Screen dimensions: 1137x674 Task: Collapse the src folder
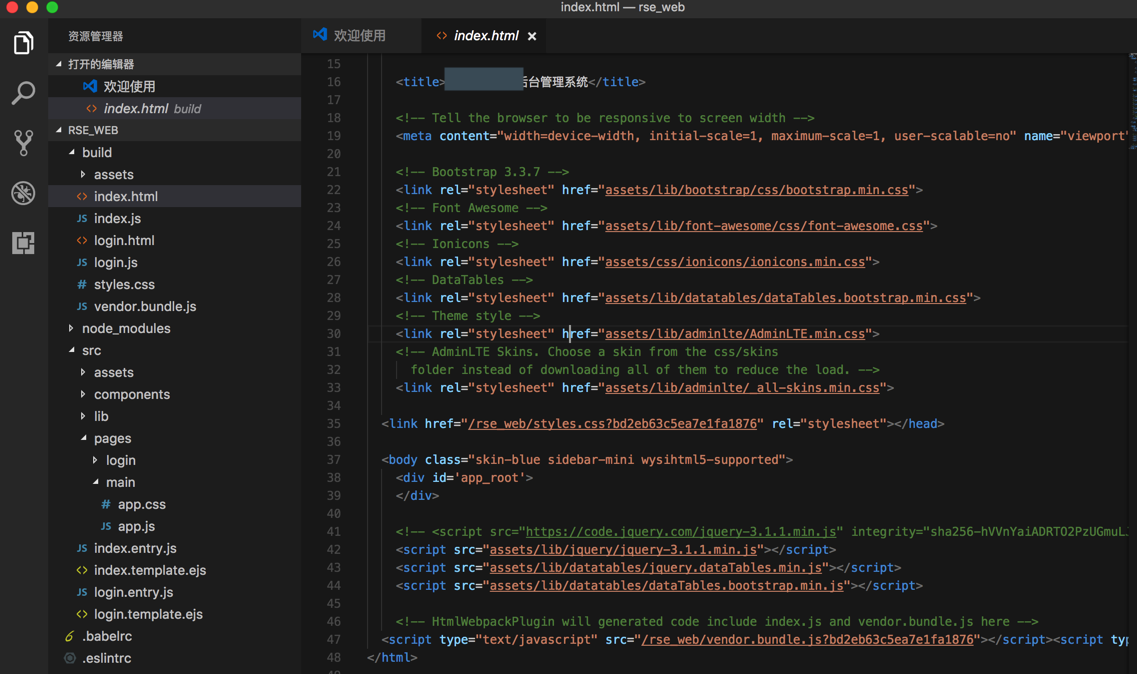click(x=91, y=350)
